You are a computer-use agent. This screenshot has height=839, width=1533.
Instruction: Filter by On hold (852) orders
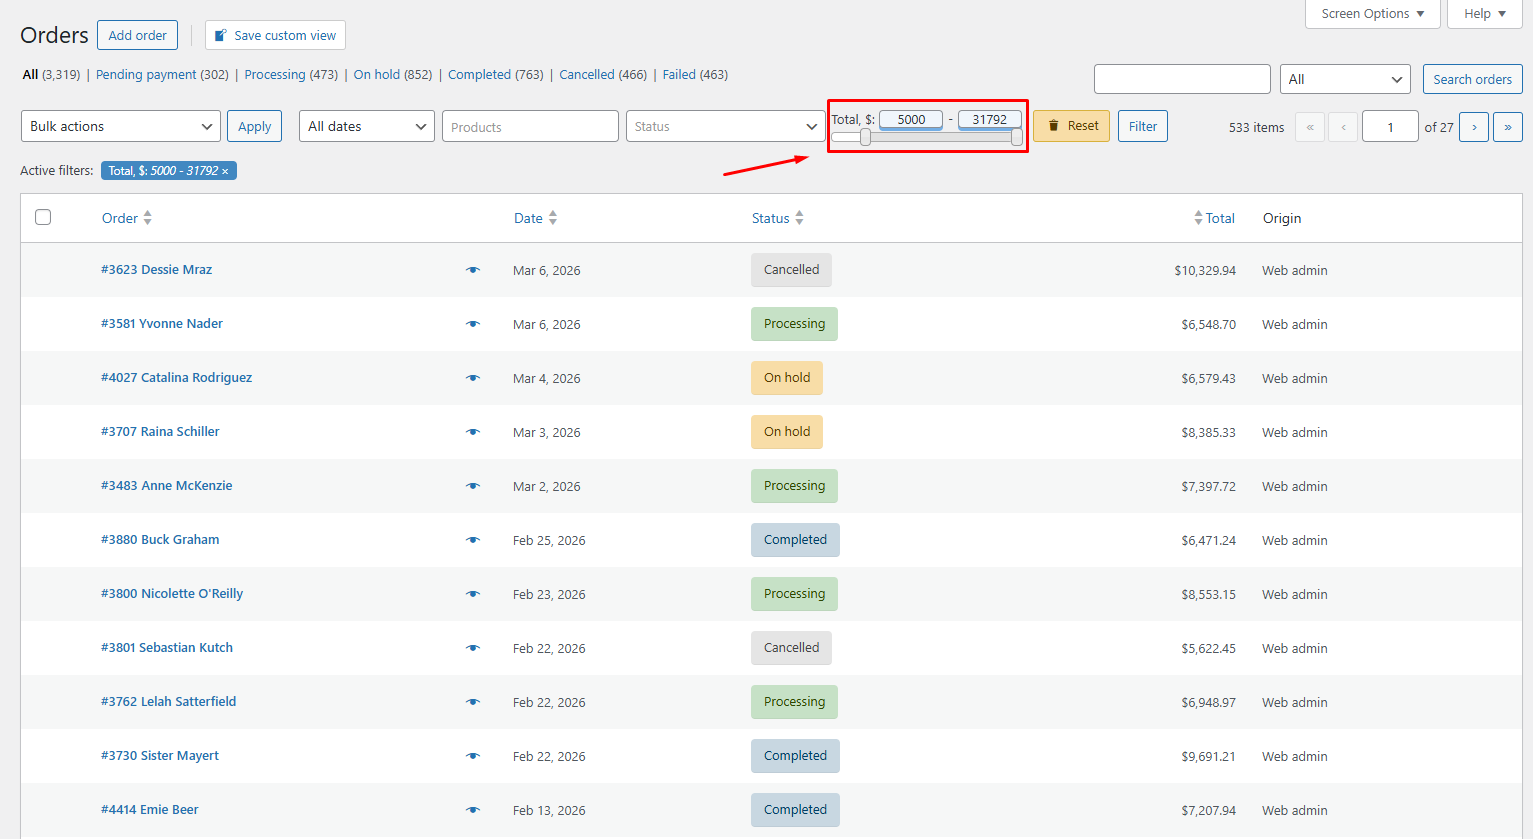click(x=393, y=75)
